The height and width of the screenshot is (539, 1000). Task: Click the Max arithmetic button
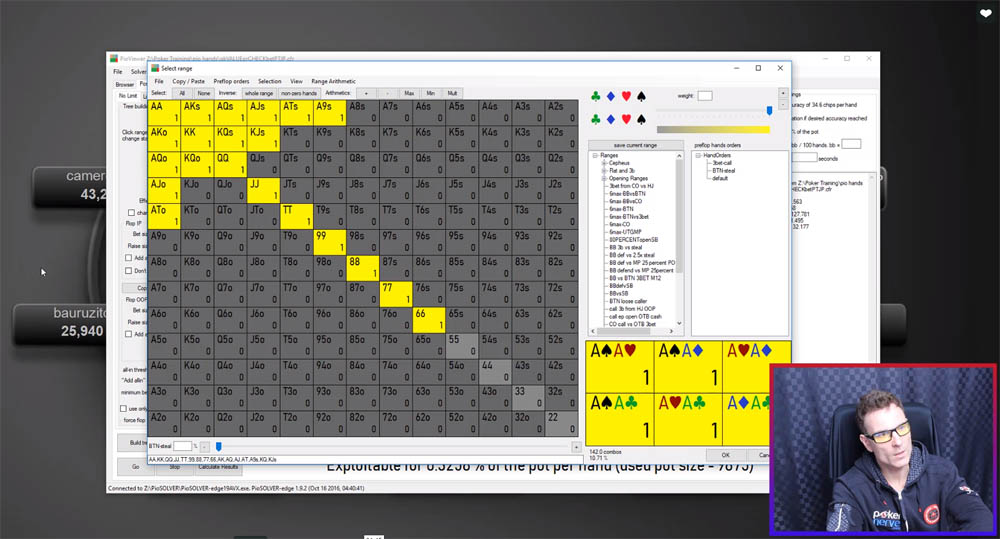(x=409, y=93)
